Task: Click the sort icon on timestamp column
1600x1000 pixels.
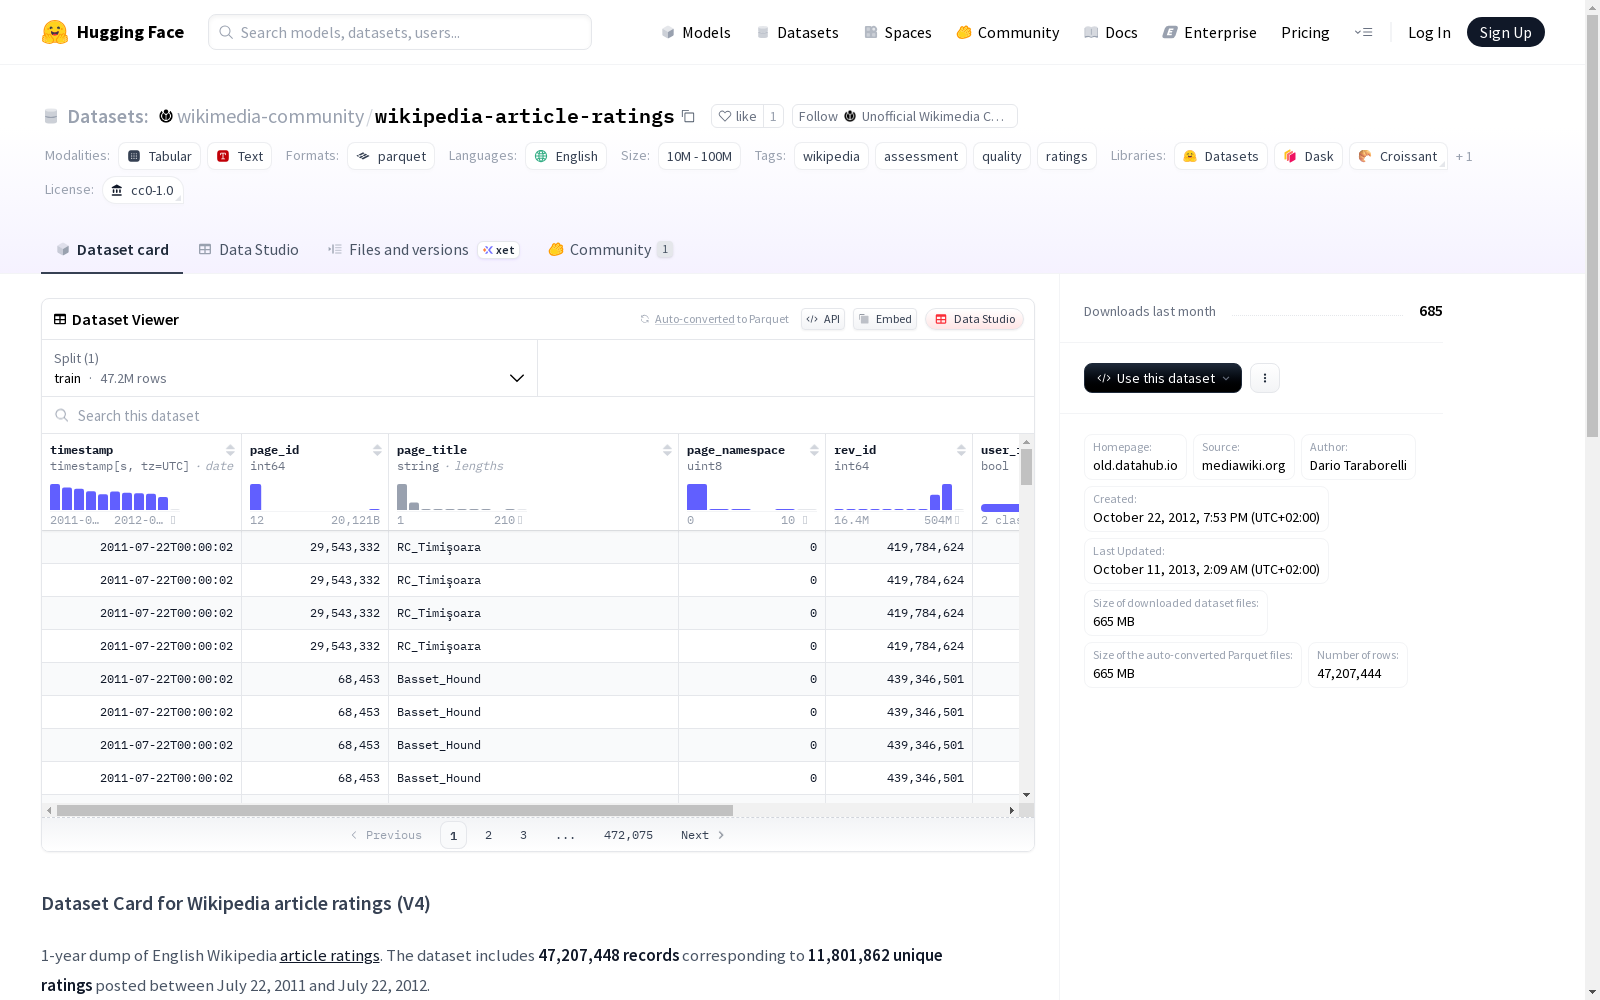Action: (230, 450)
